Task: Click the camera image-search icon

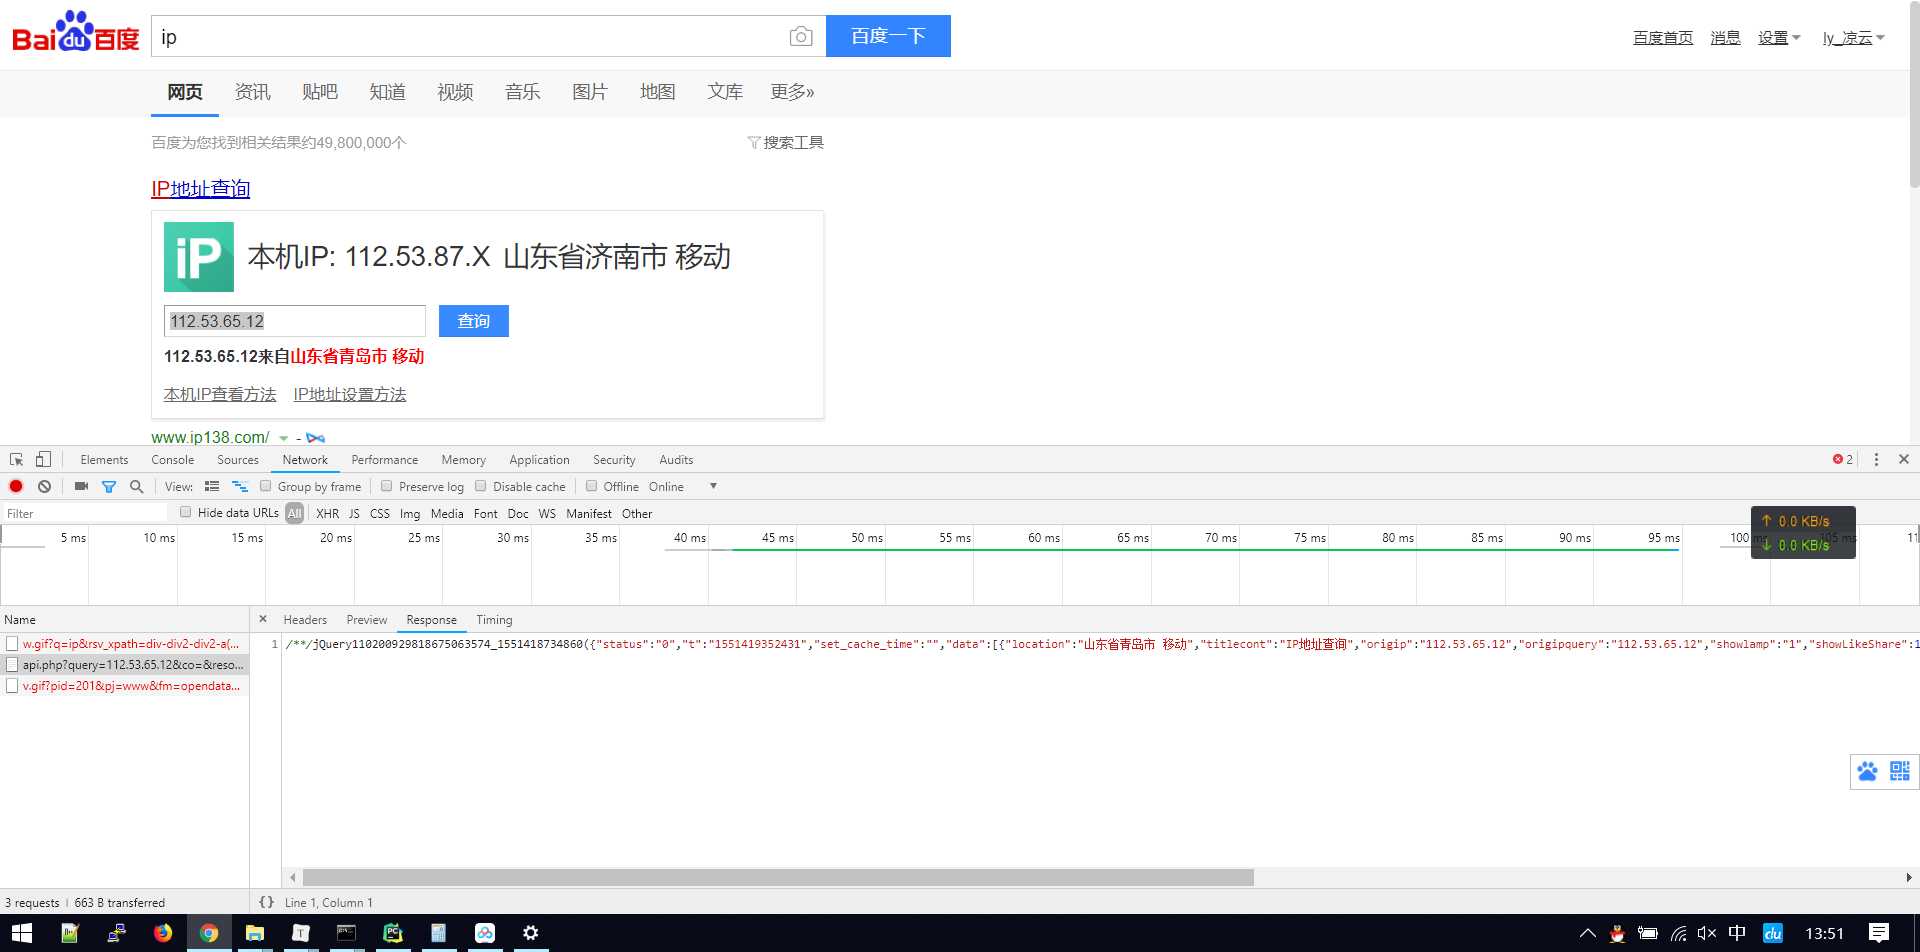Action: point(800,37)
